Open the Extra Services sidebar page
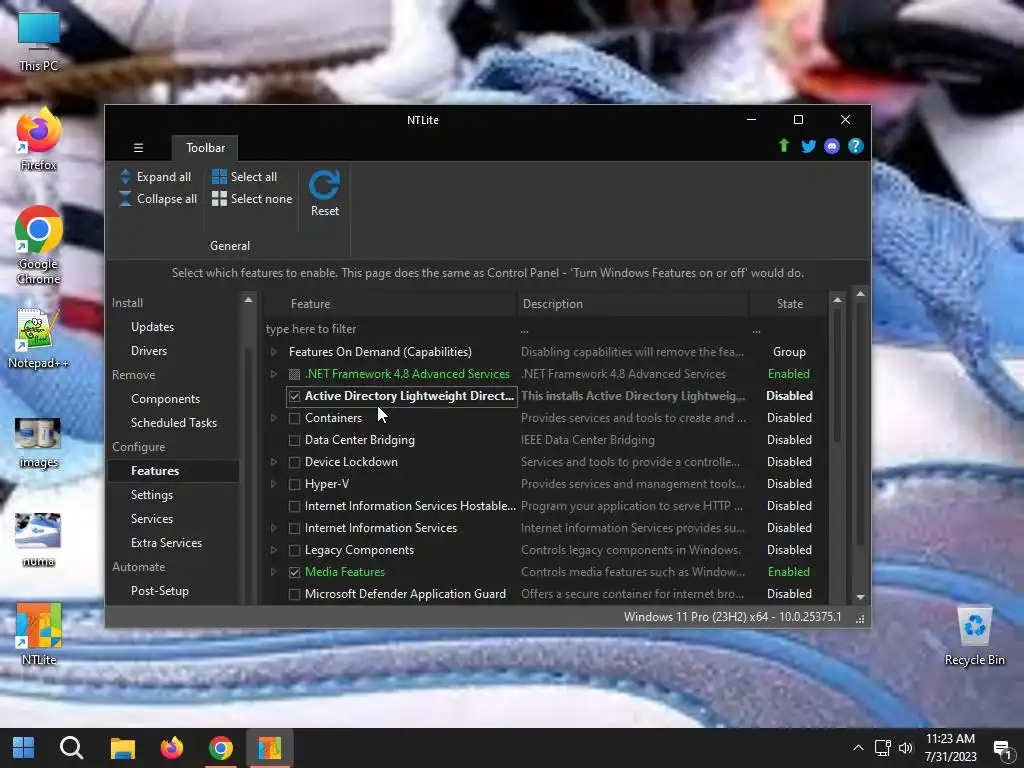1024x768 pixels. (167, 543)
